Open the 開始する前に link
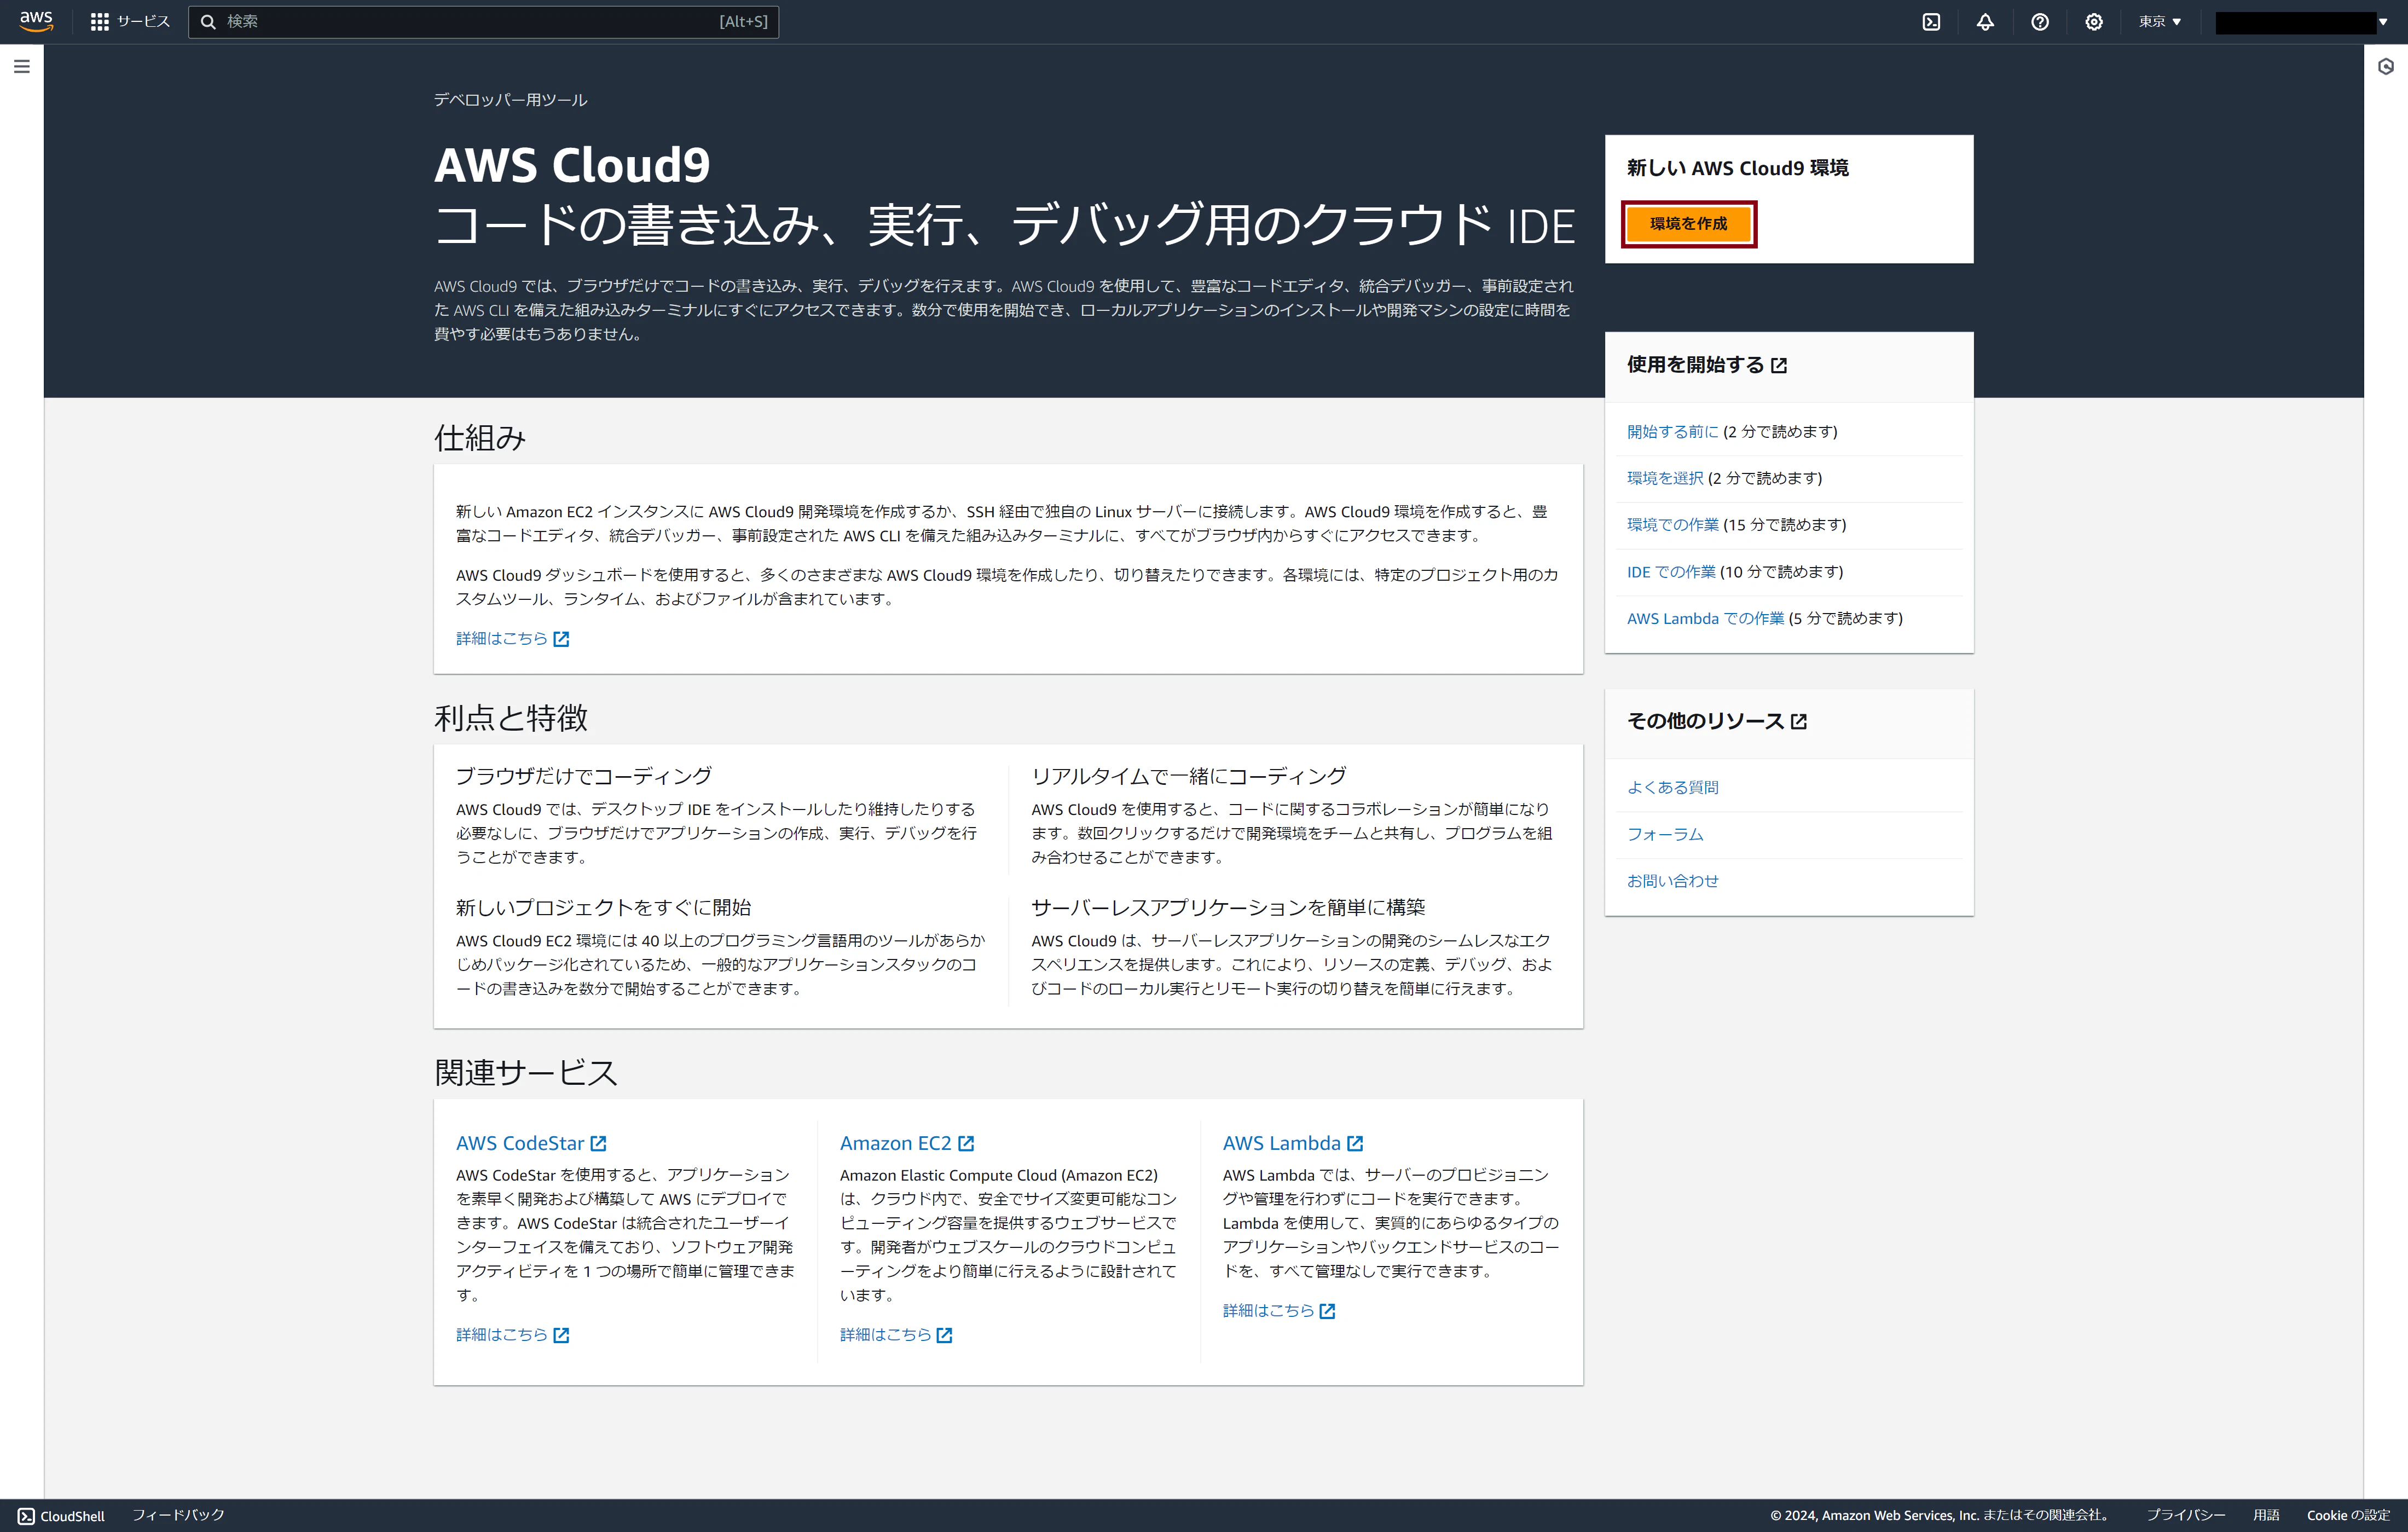Image resolution: width=2408 pixels, height=1532 pixels. point(1672,432)
